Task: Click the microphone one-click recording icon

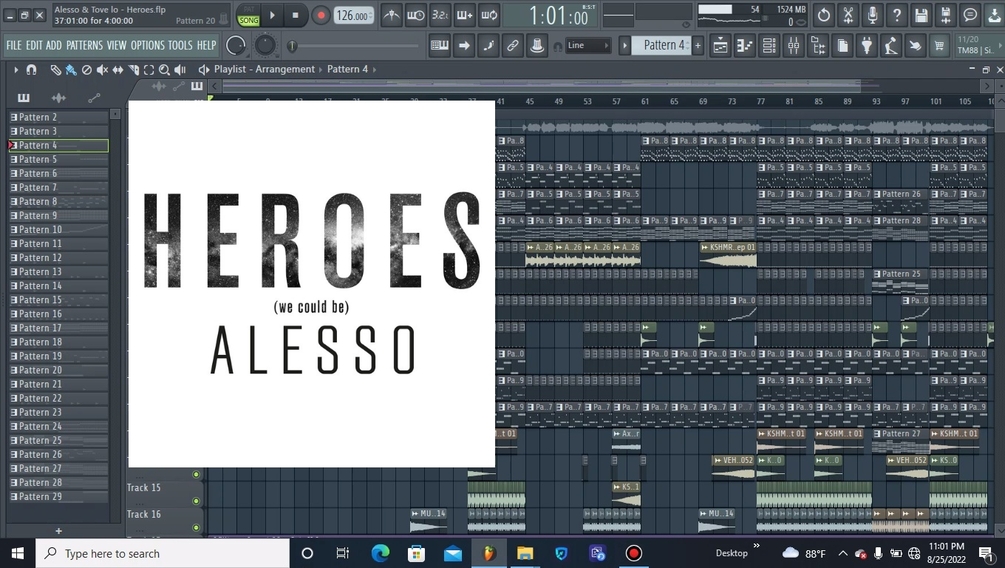Action: click(873, 15)
